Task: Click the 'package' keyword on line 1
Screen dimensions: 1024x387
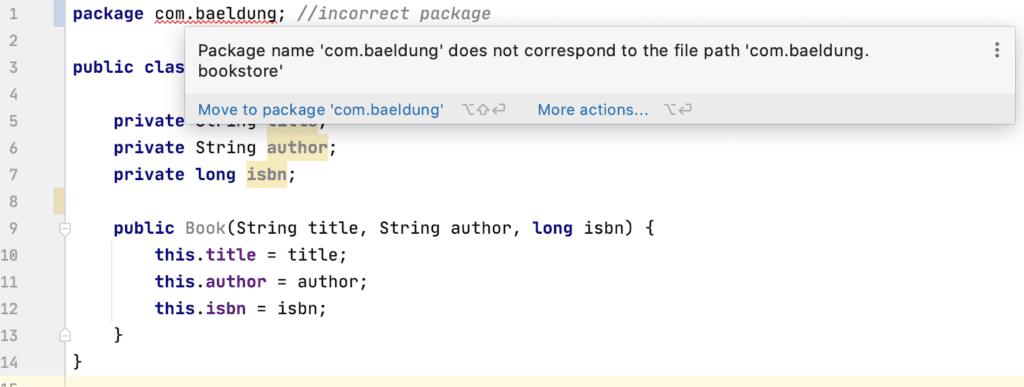Action: click(108, 14)
